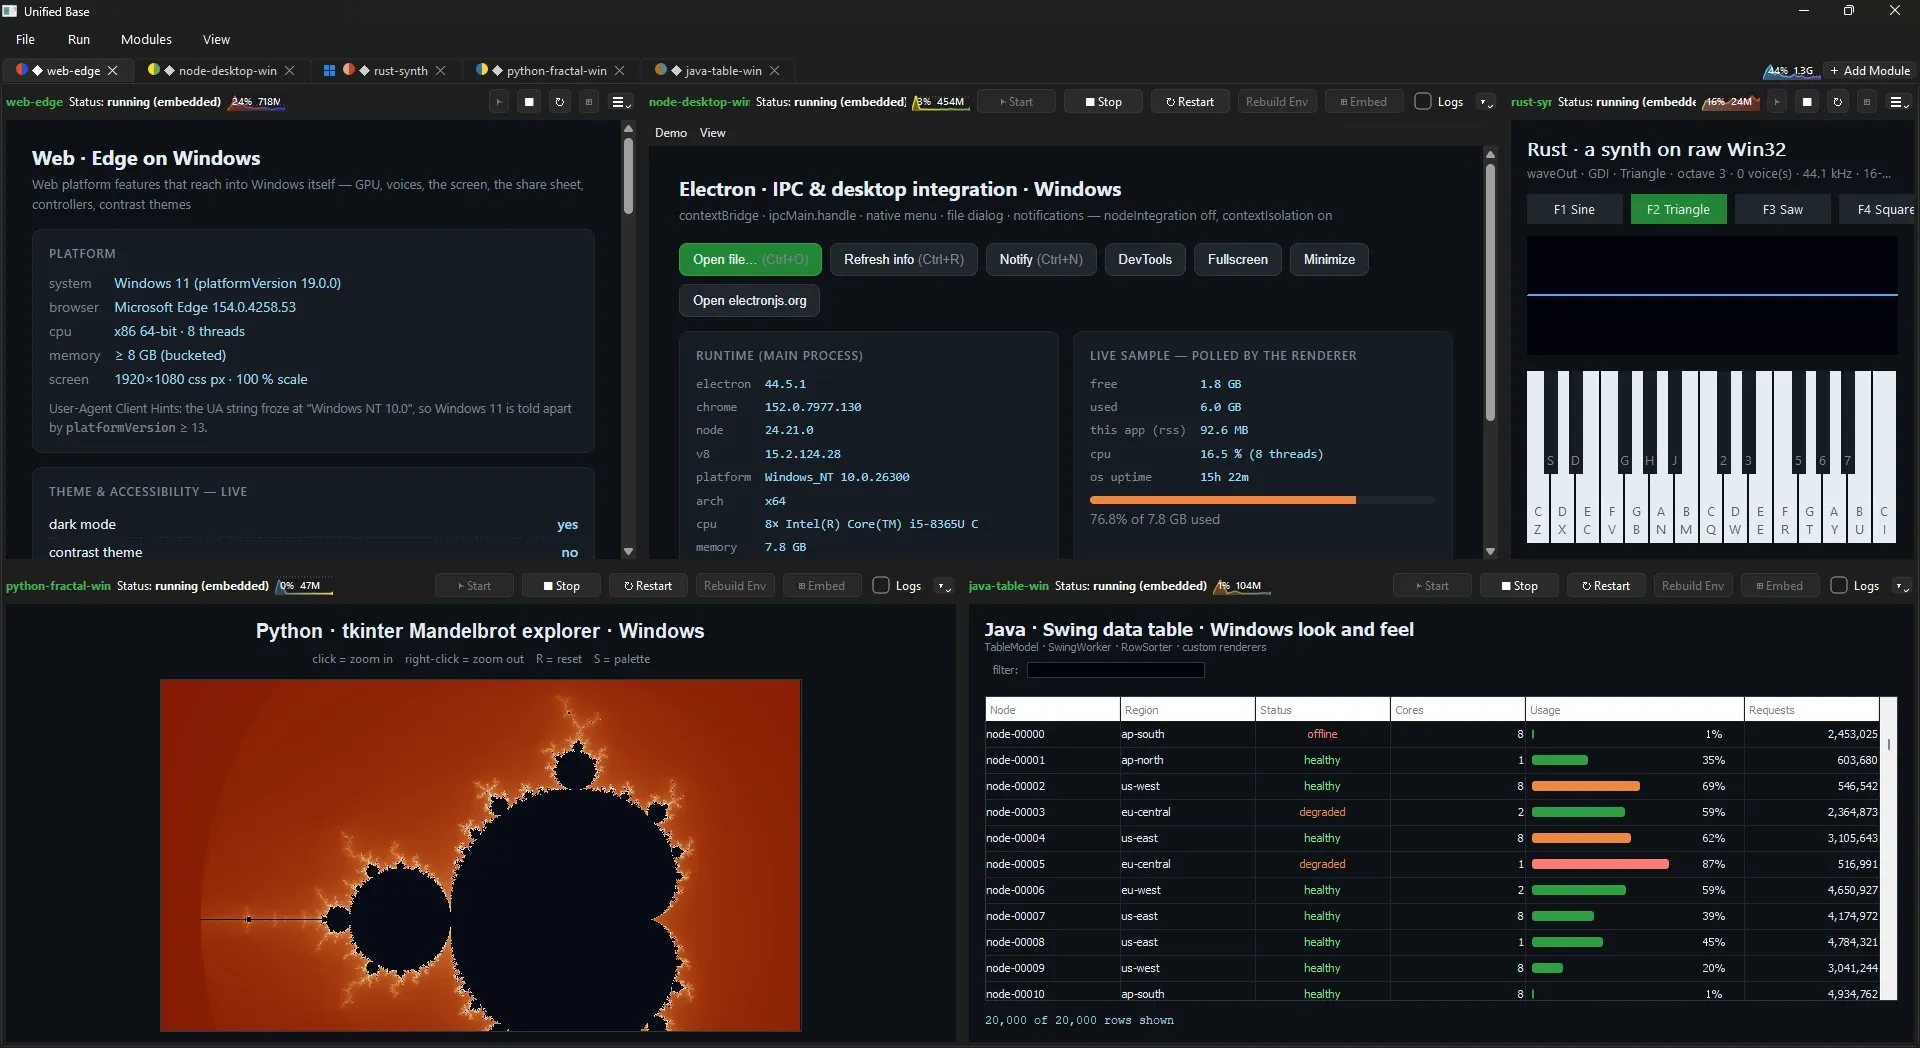This screenshot has height=1048, width=1920.
Task: Click the usage bar for node-00005
Action: (1600, 864)
